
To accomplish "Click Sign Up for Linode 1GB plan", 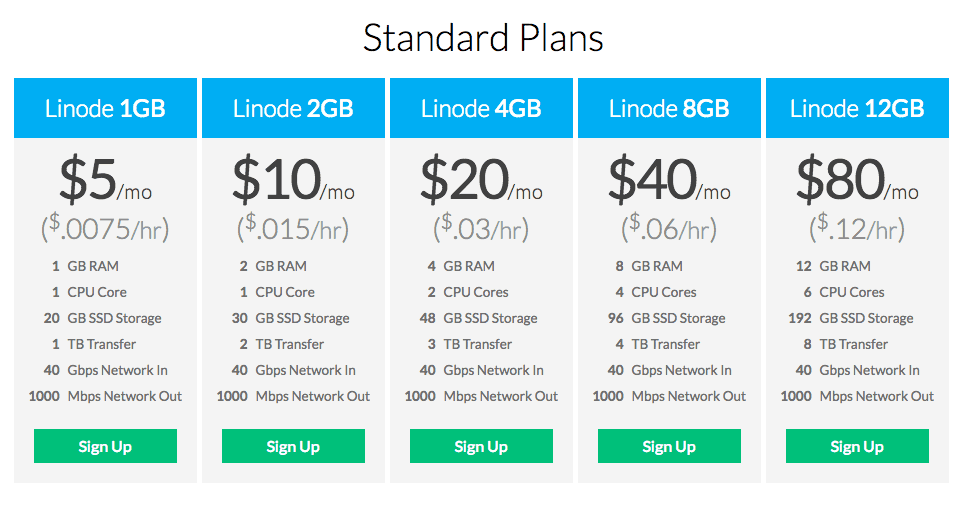I will click(x=105, y=446).
